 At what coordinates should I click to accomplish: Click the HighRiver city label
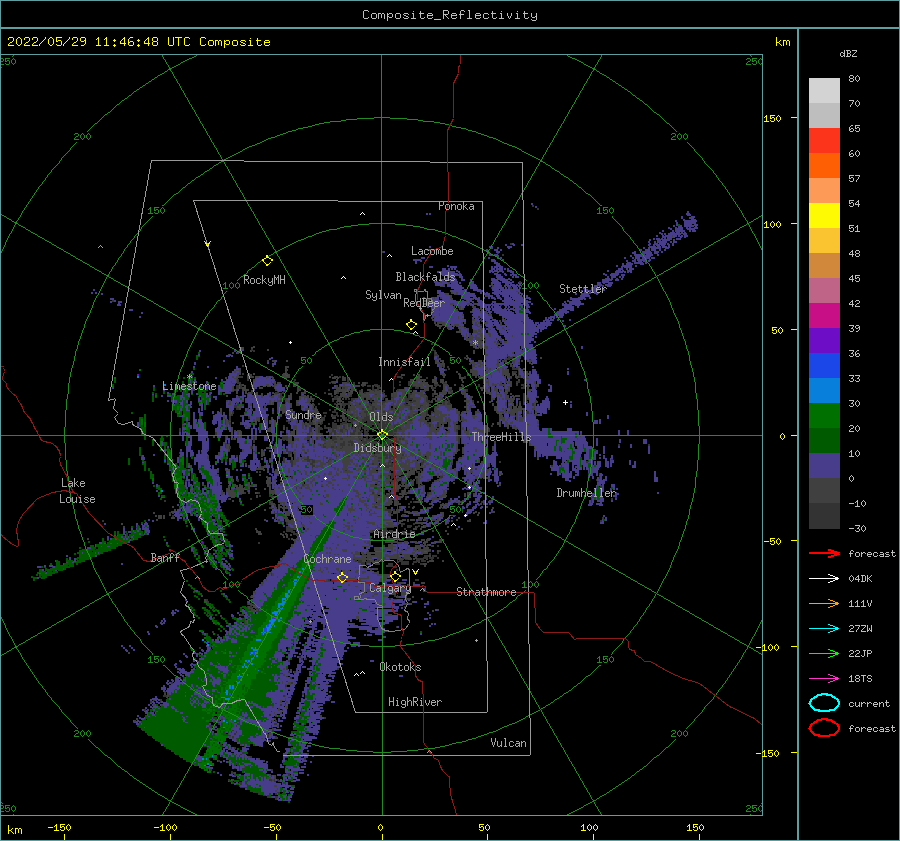[415, 702]
